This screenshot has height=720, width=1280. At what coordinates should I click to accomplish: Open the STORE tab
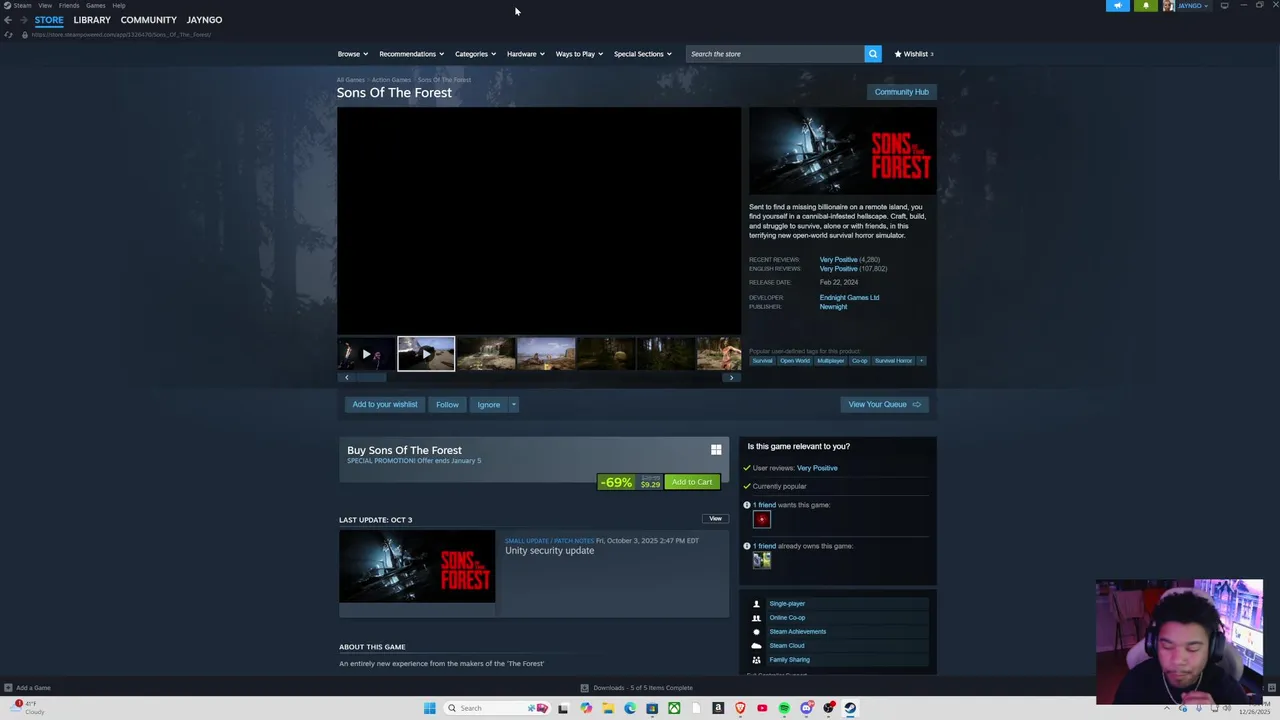coord(49,20)
